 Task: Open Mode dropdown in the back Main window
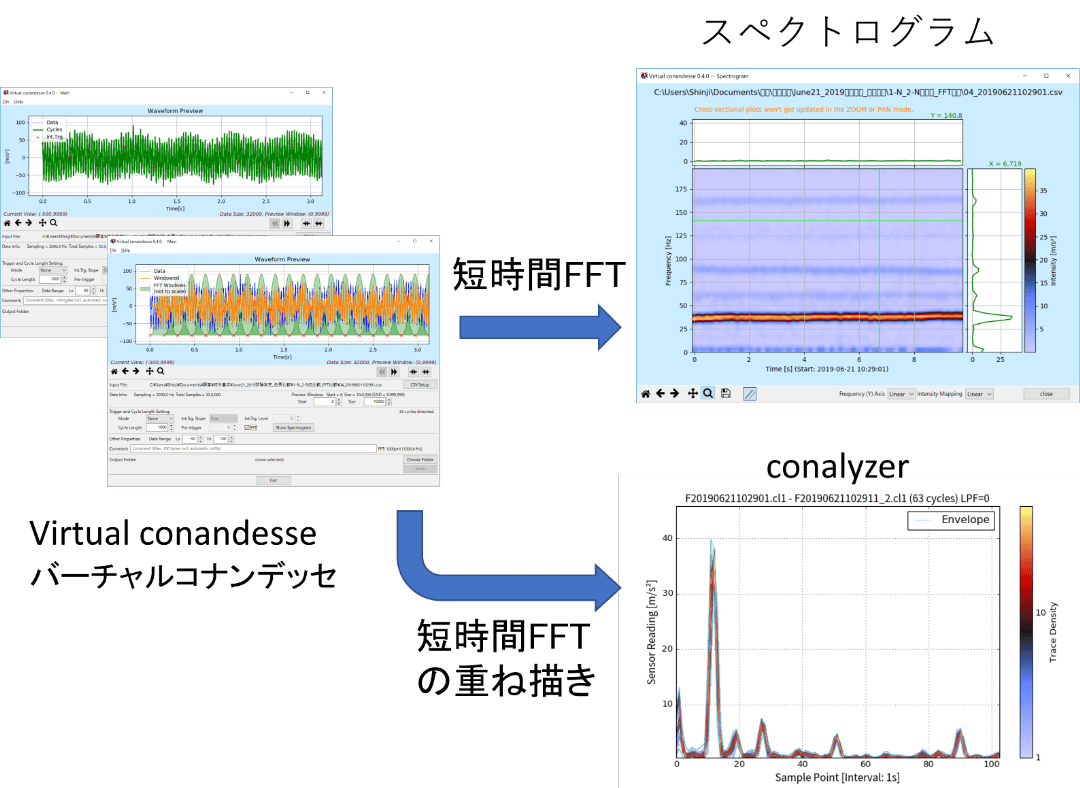pyautogui.click(x=52, y=270)
